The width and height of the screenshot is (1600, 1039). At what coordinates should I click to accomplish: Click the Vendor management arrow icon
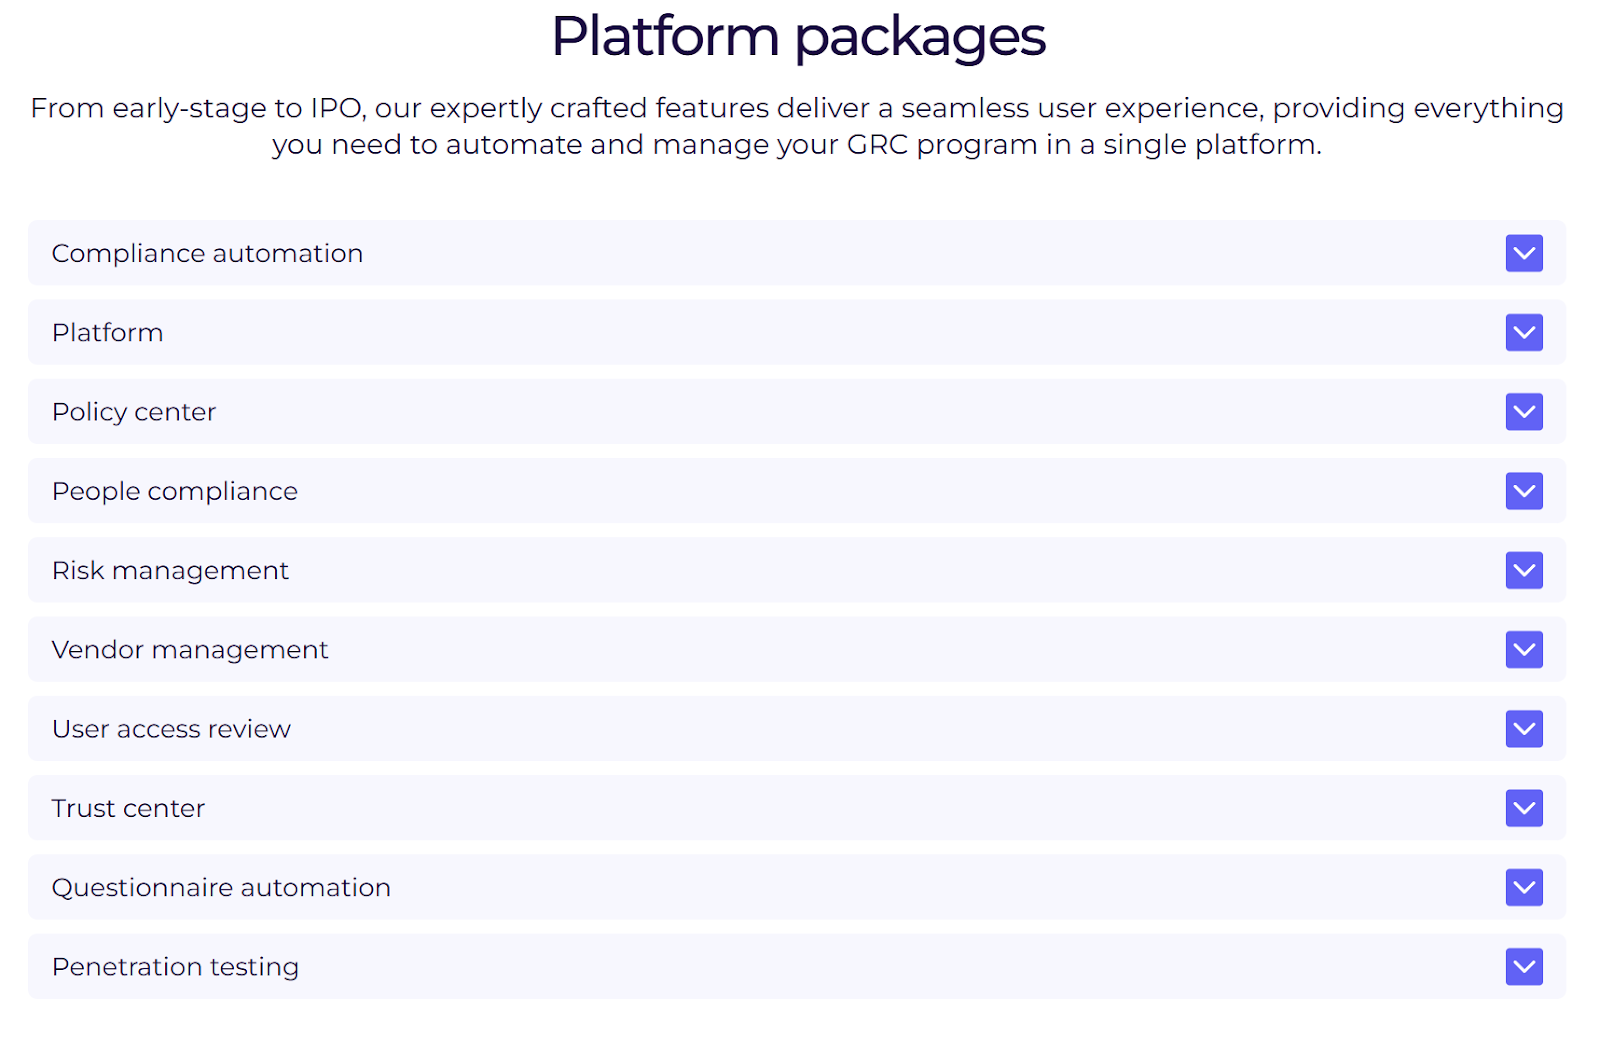coord(1523,649)
